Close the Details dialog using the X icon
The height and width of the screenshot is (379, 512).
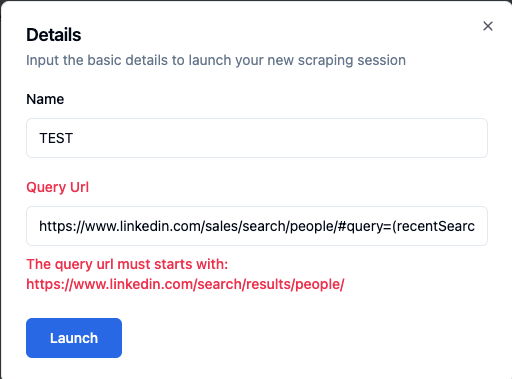488,26
